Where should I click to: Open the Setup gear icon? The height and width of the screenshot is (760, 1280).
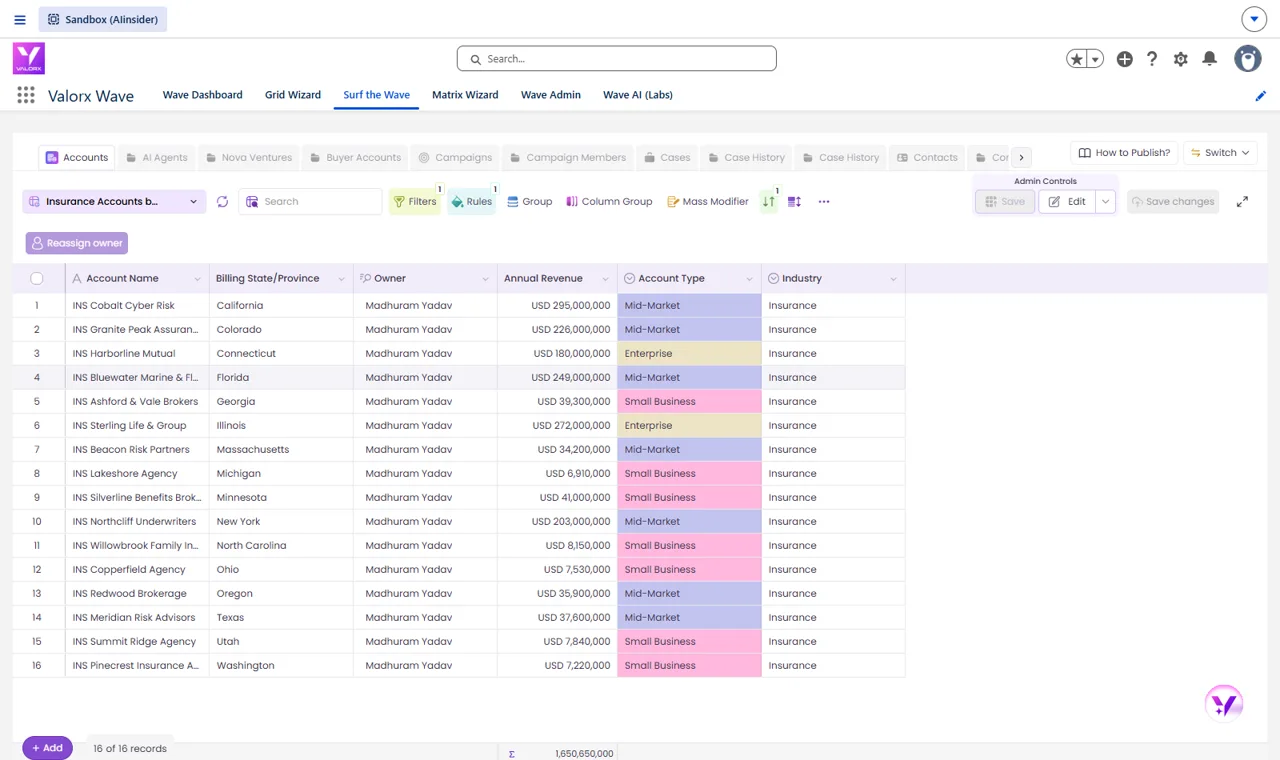(1181, 59)
